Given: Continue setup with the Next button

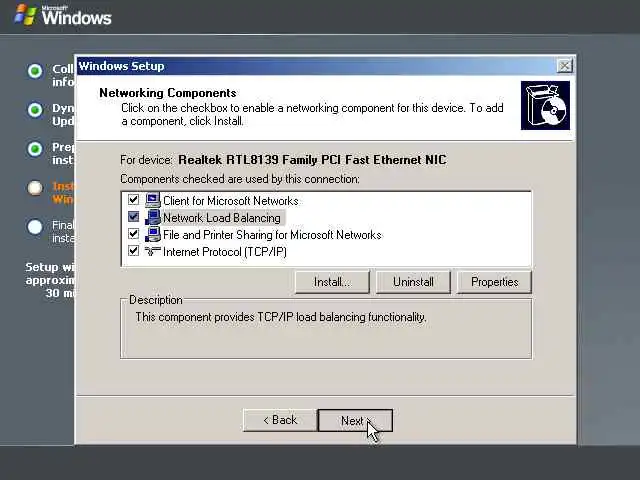Looking at the screenshot, I should pyautogui.click(x=355, y=420).
